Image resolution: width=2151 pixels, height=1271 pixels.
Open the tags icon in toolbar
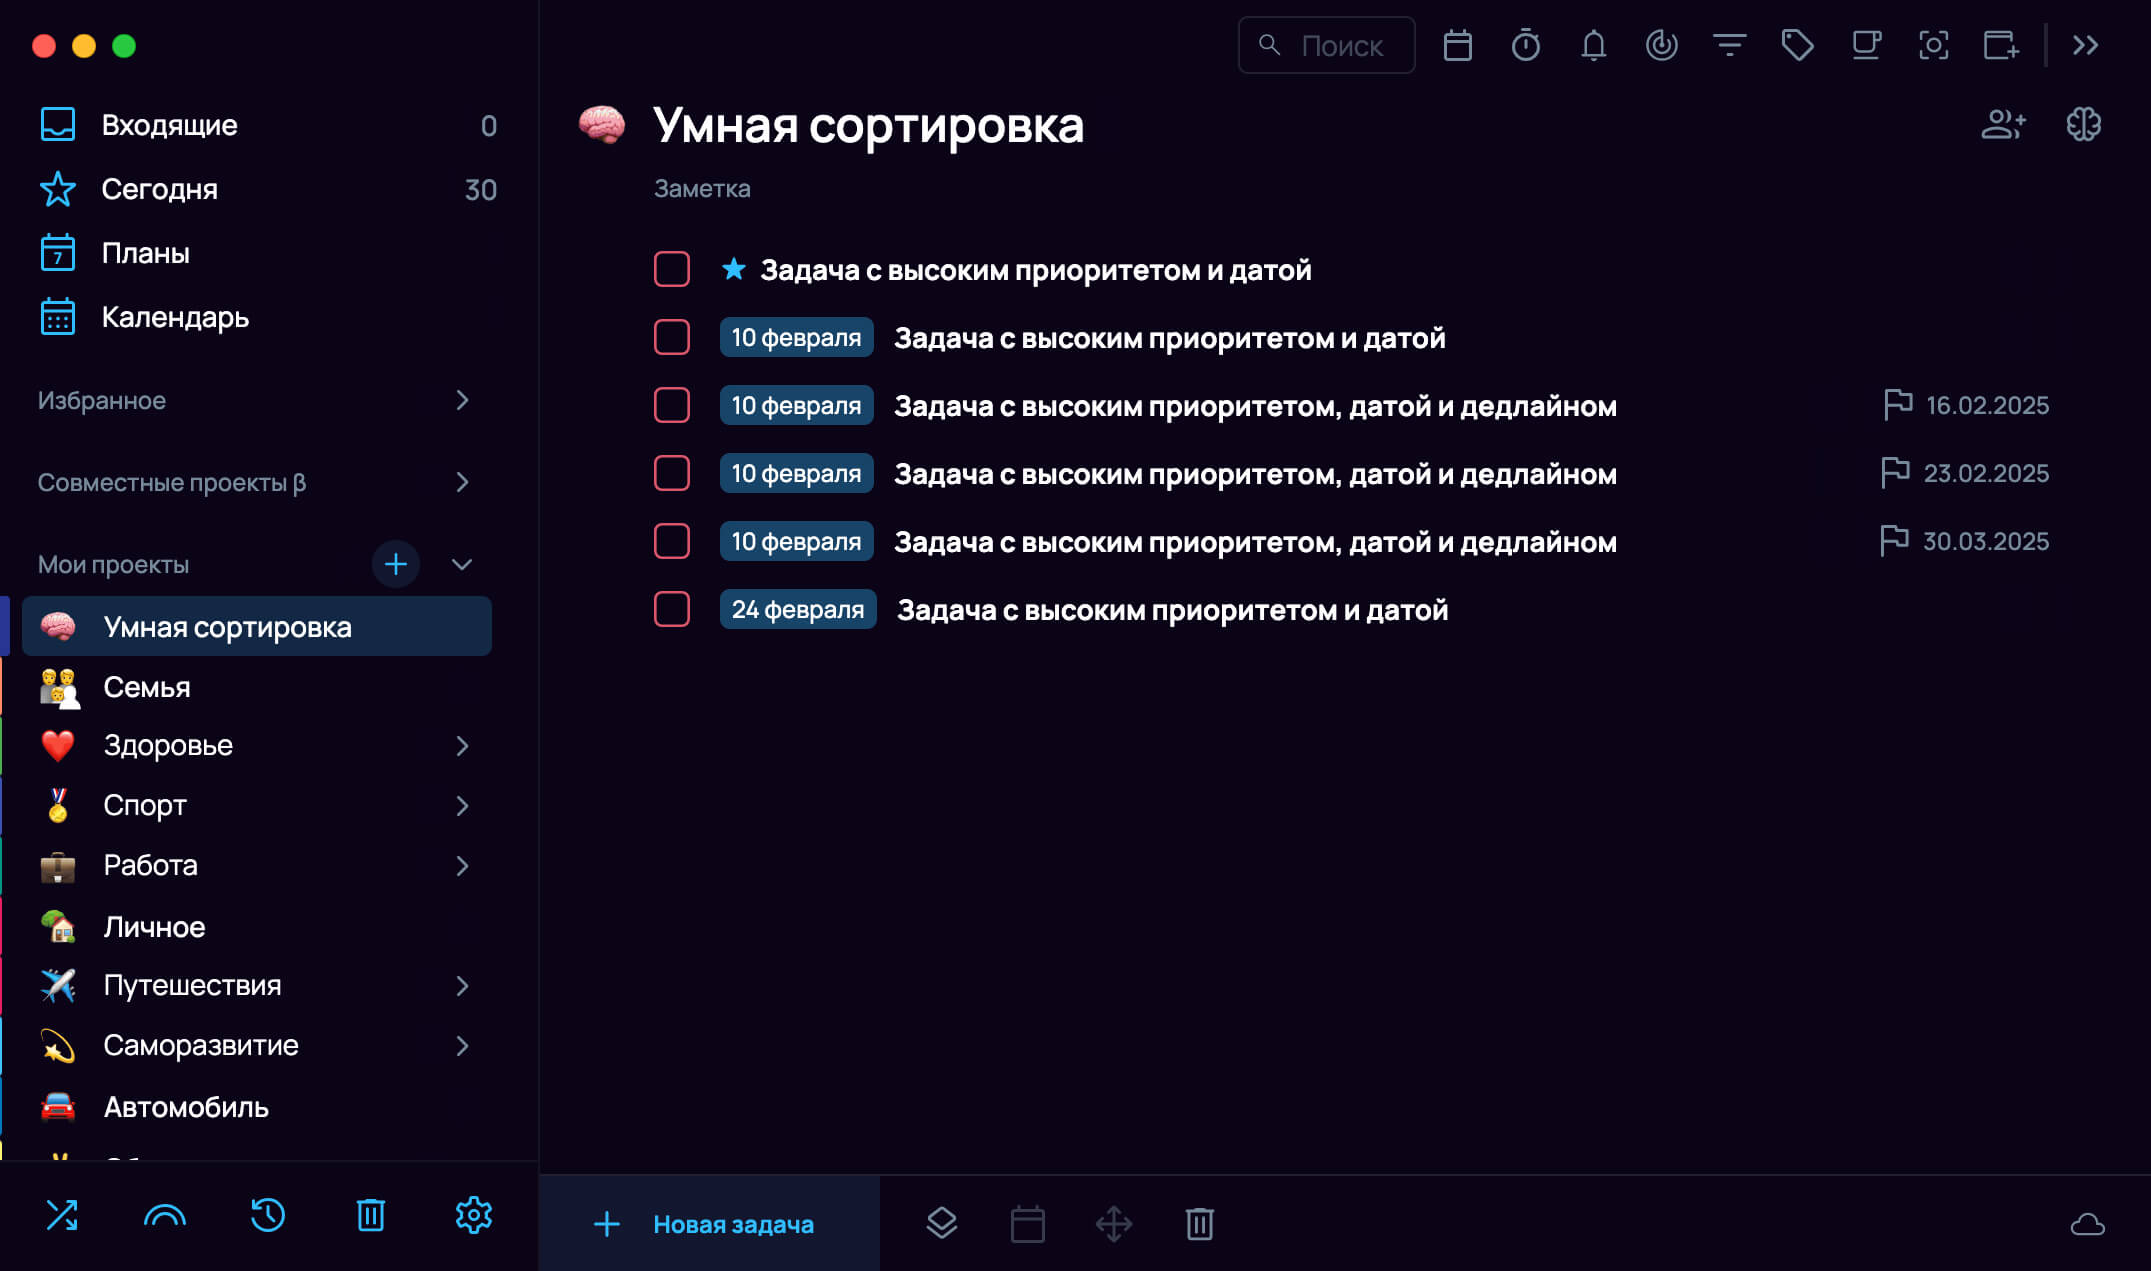tap(1797, 45)
